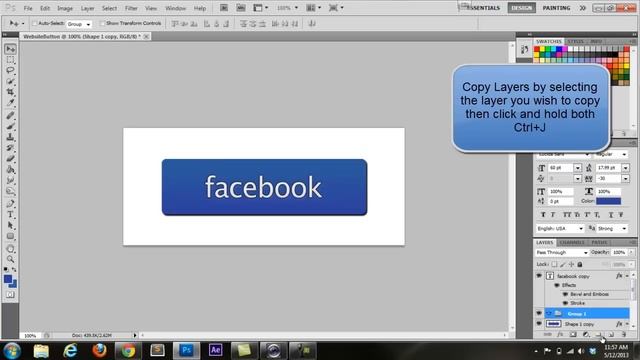Switch to the Essentials workspace
Viewport: 640px width, 360px height.
483,8
